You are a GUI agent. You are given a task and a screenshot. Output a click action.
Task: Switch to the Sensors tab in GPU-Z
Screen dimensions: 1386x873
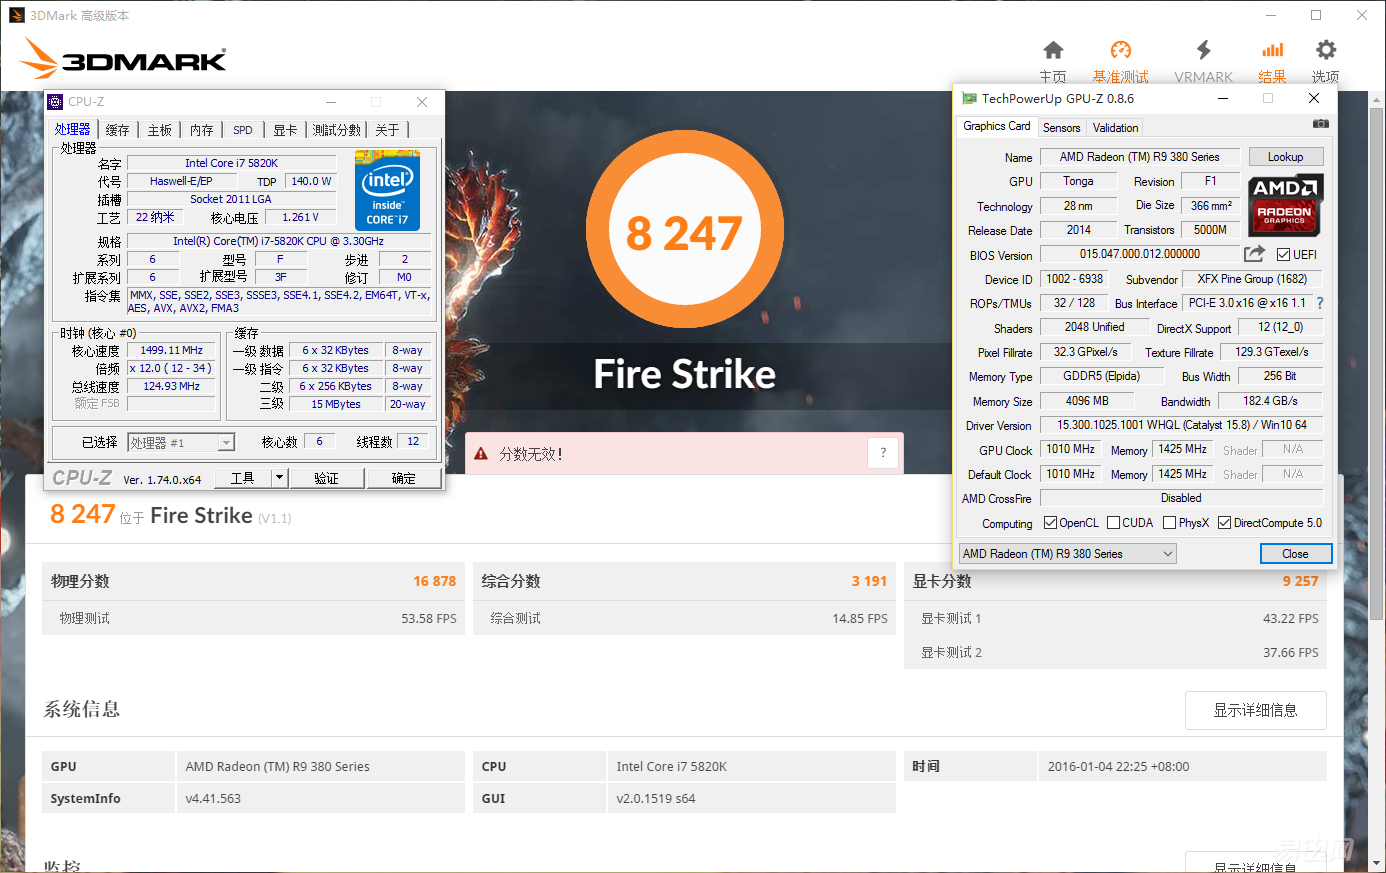pyautogui.click(x=1061, y=128)
